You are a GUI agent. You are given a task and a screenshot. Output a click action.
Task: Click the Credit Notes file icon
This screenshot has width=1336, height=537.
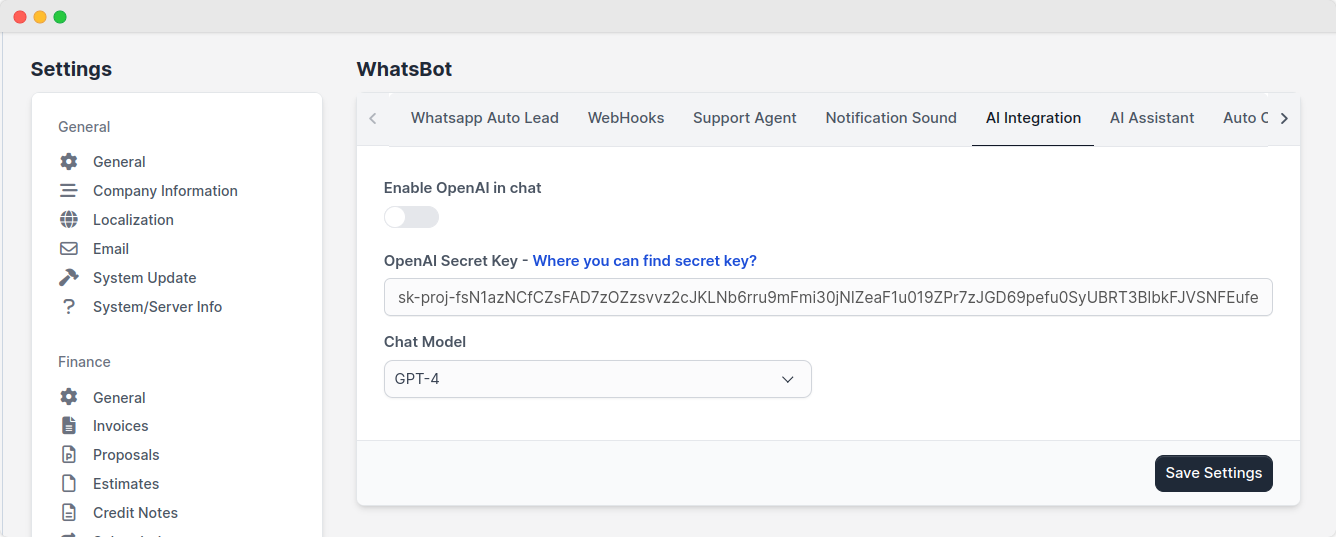(68, 513)
